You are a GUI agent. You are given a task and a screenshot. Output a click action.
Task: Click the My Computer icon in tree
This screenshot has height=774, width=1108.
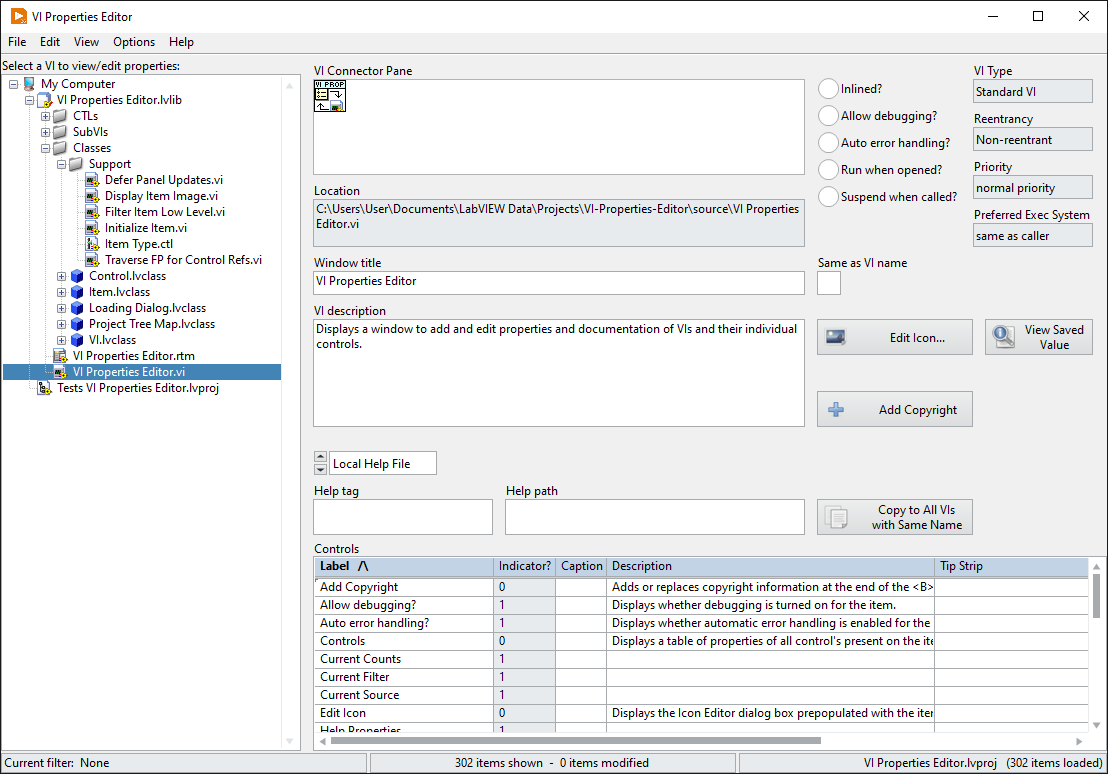coord(30,84)
